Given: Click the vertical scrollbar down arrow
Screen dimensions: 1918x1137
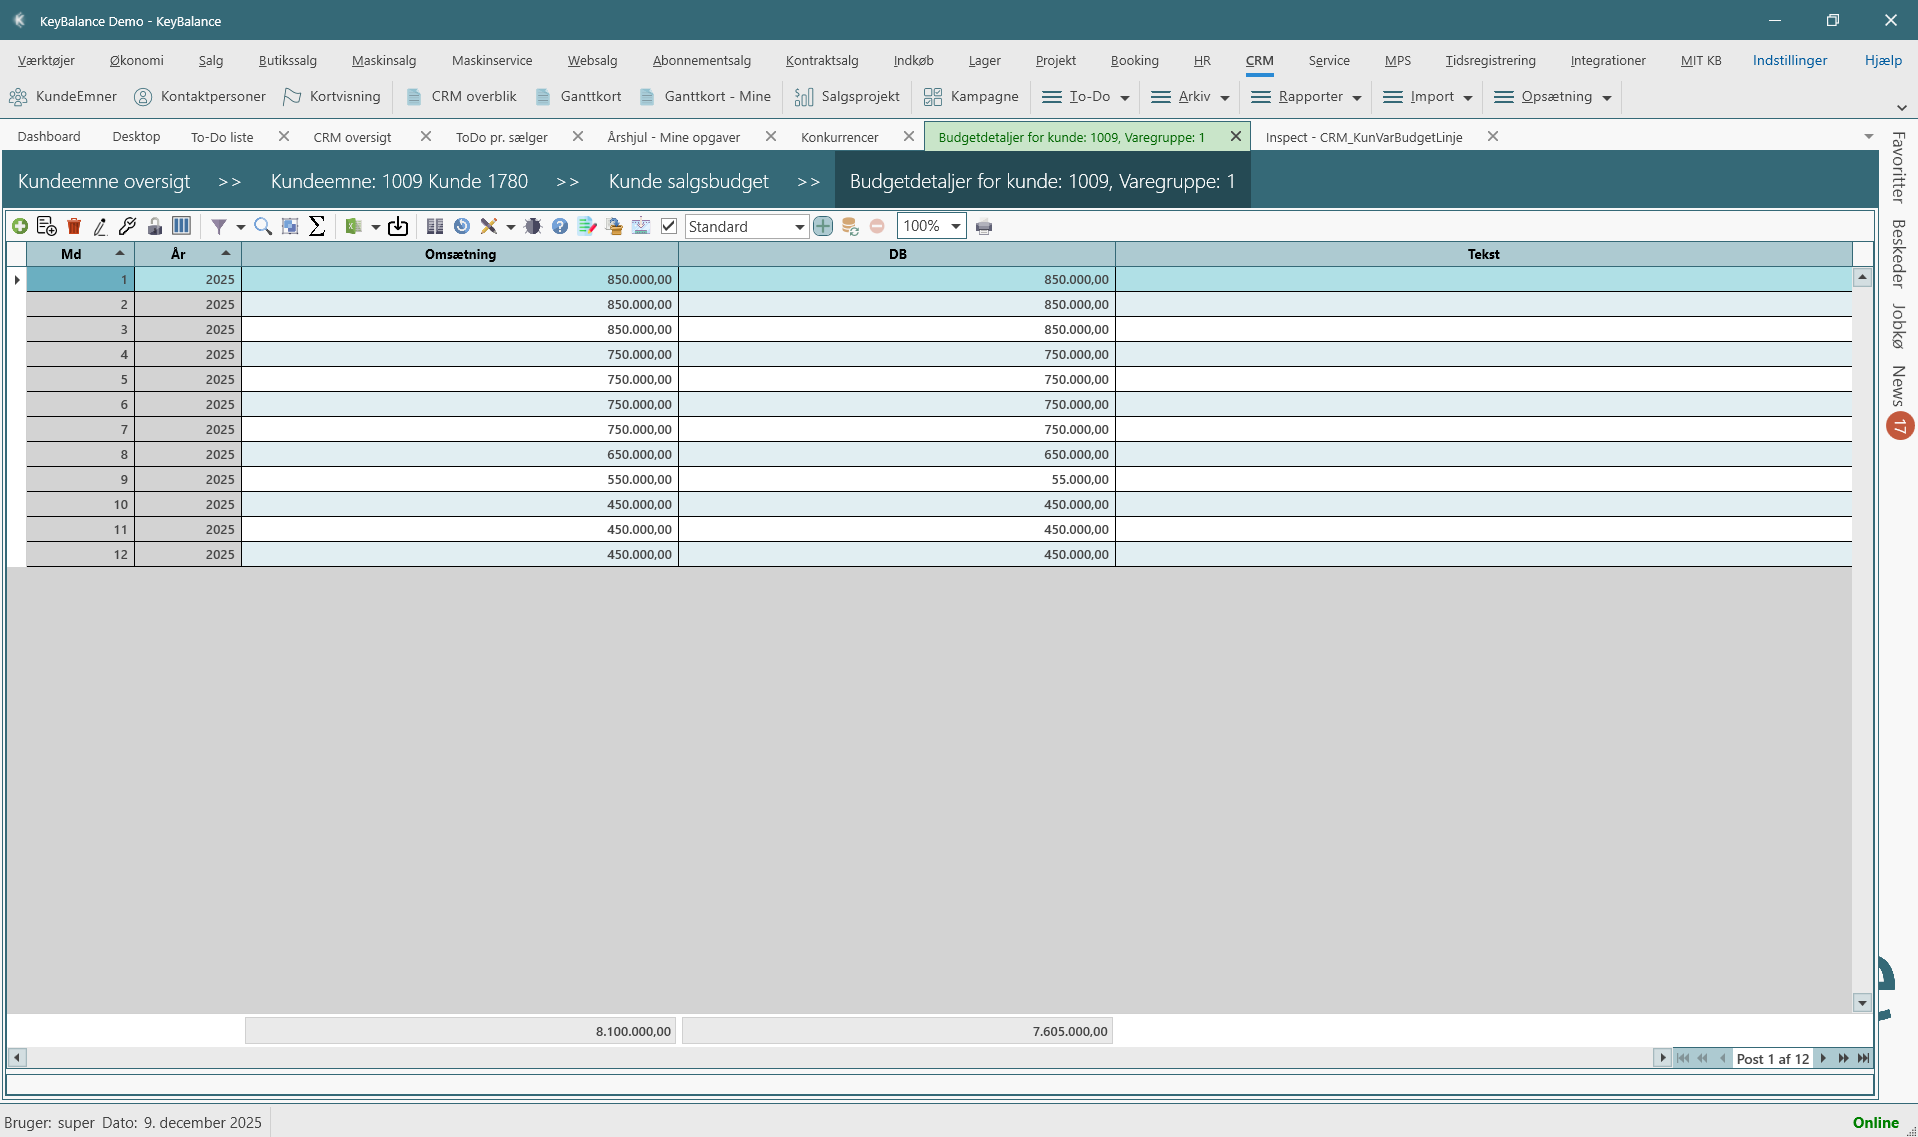Looking at the screenshot, I should tap(1862, 1002).
